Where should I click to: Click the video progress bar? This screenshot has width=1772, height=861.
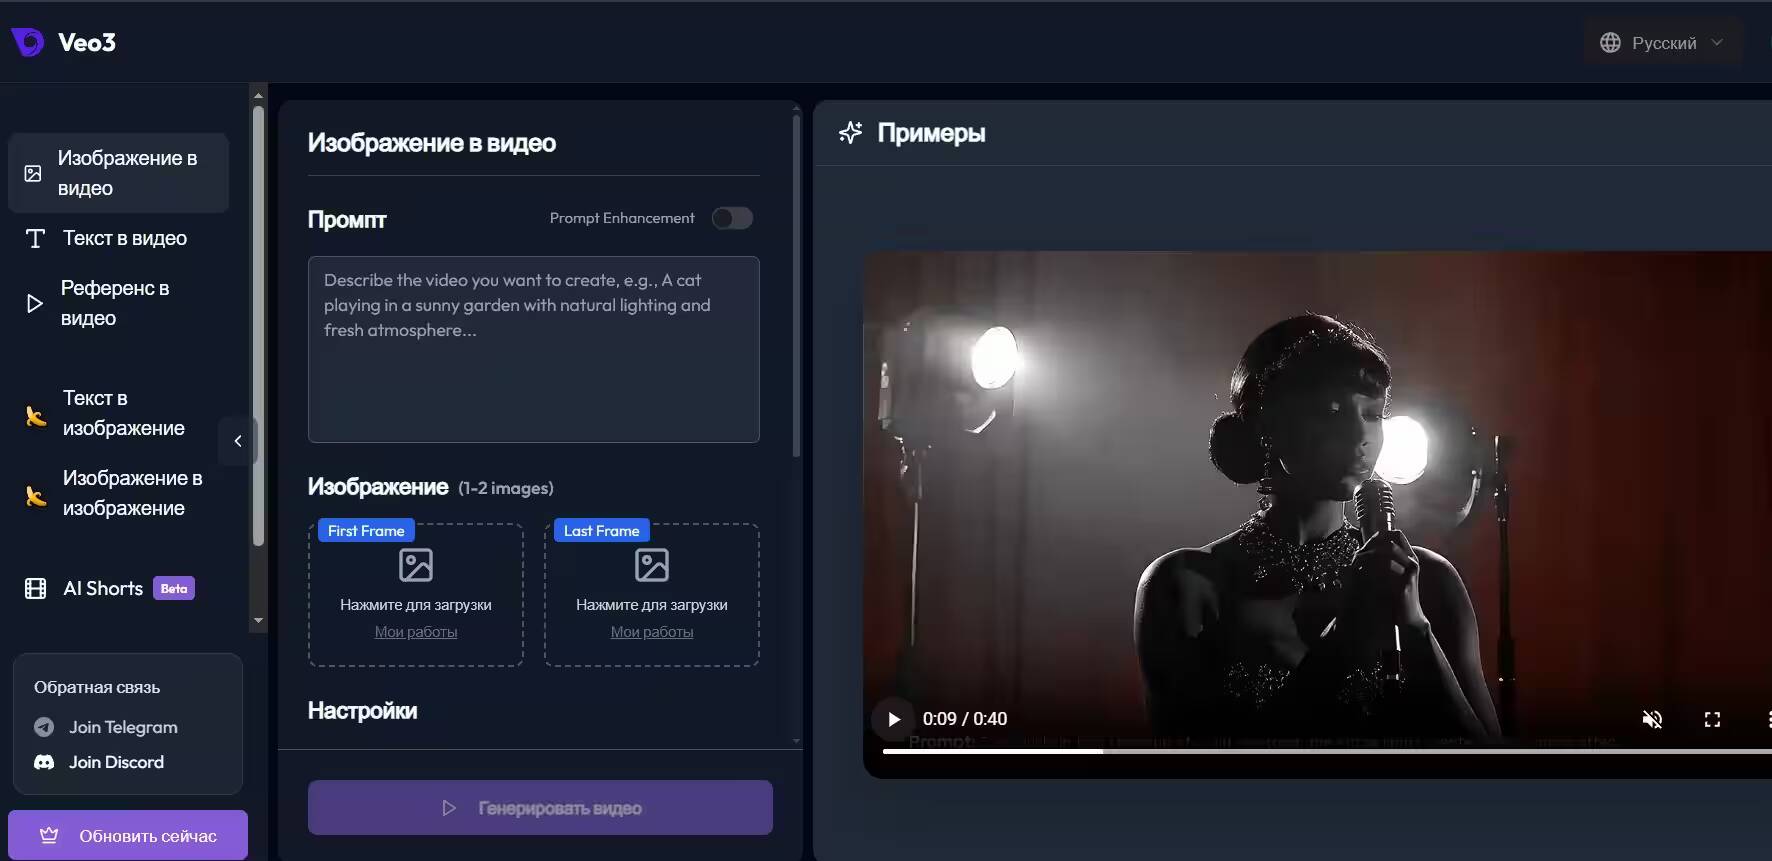[1327, 751]
